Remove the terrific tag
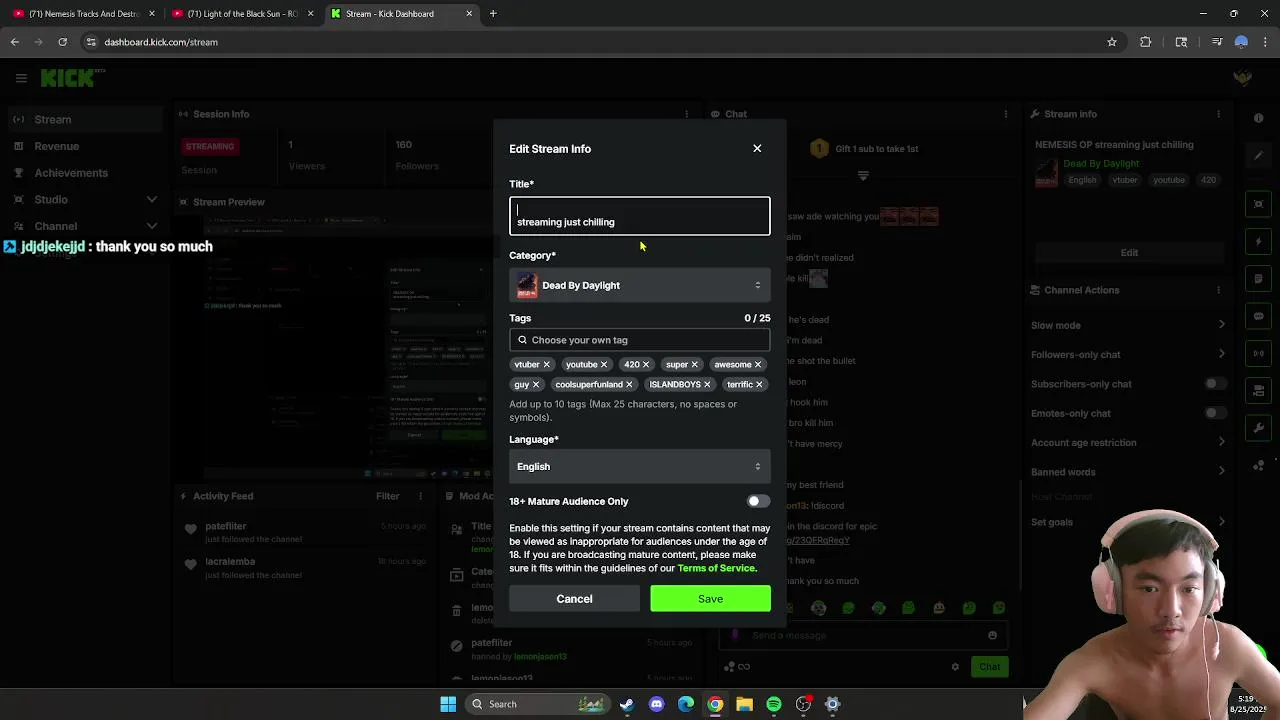 (x=759, y=384)
